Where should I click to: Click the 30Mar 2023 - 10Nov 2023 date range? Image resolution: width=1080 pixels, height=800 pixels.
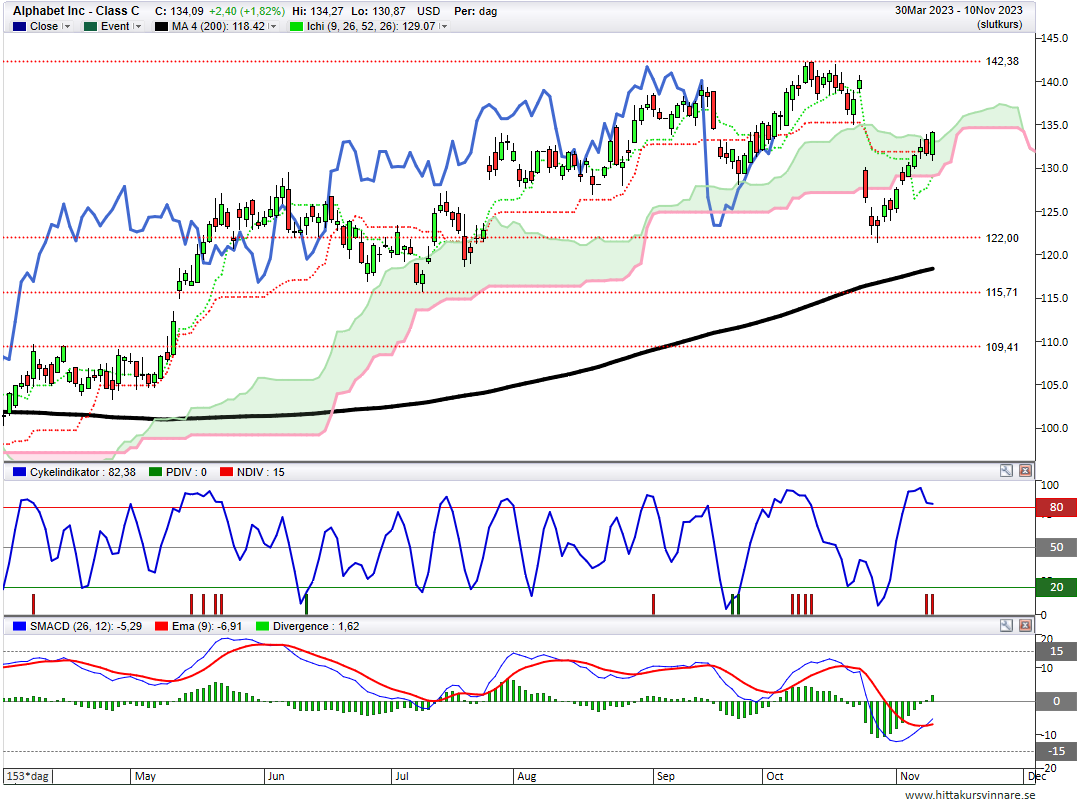pyautogui.click(x=959, y=10)
